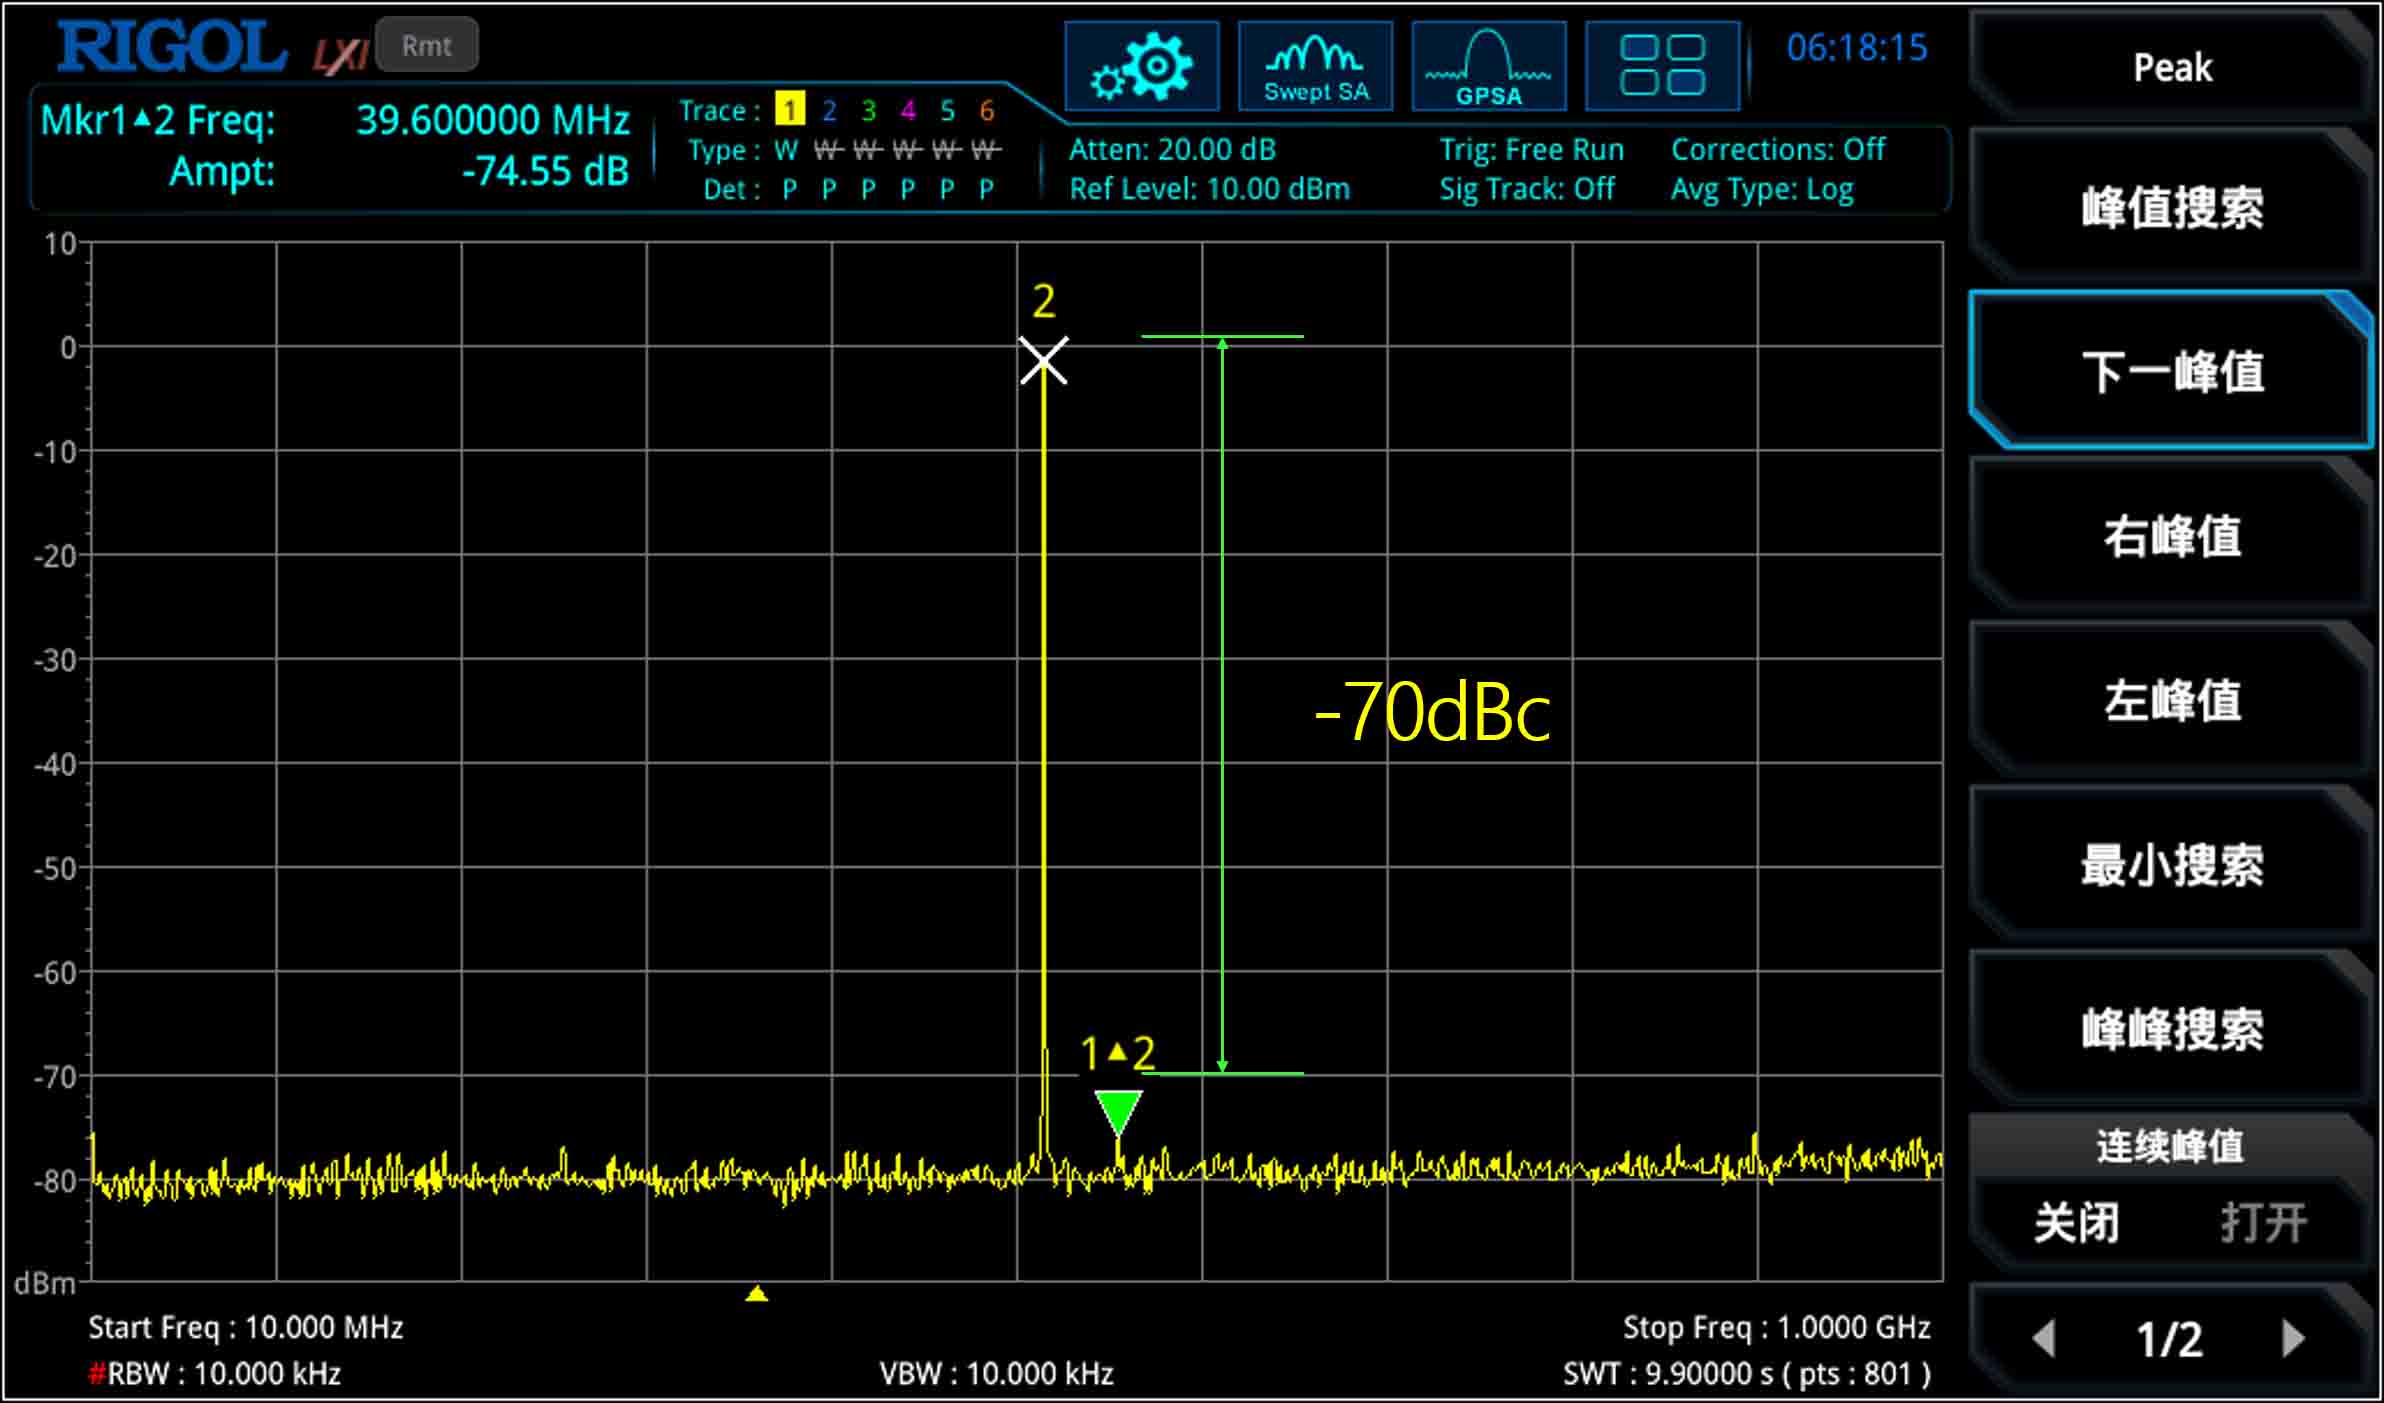Screen dimensions: 2384x1403
Task: Switch to Trace 2
Action: (x=828, y=111)
